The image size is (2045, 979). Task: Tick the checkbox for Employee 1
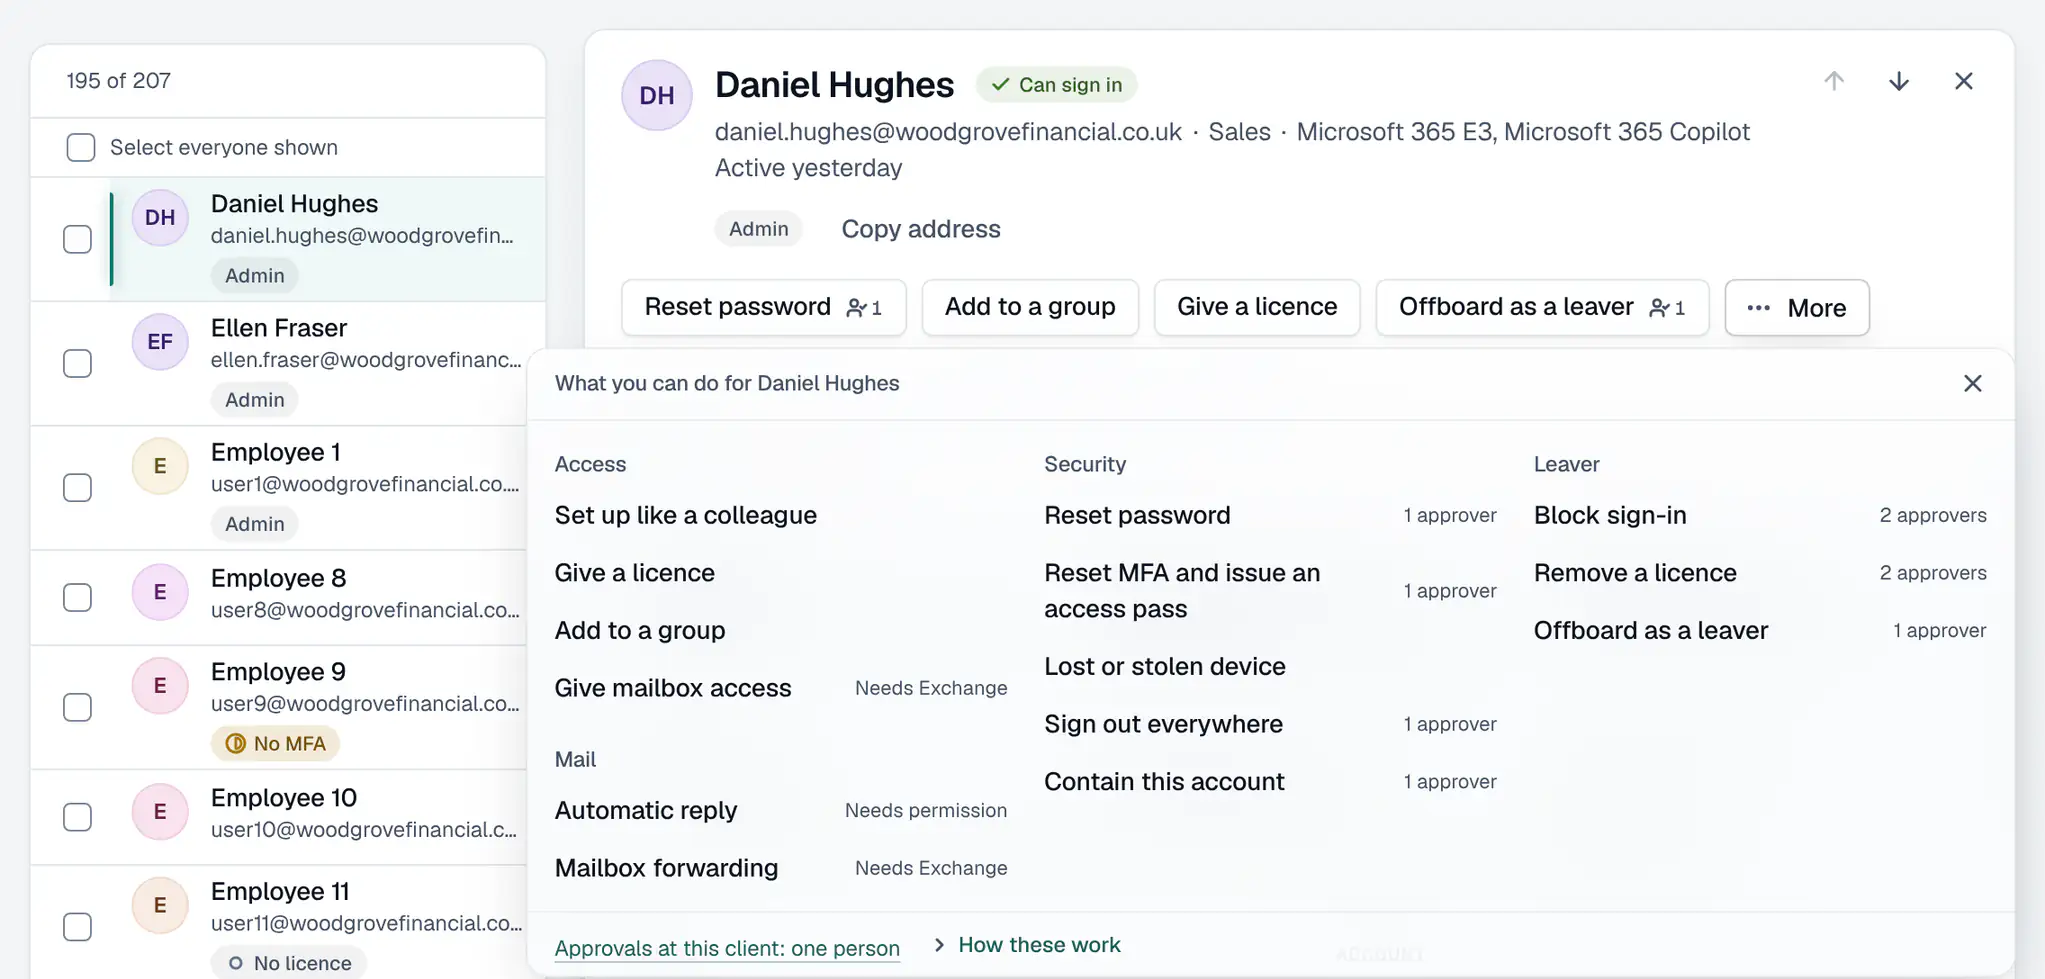(x=77, y=487)
